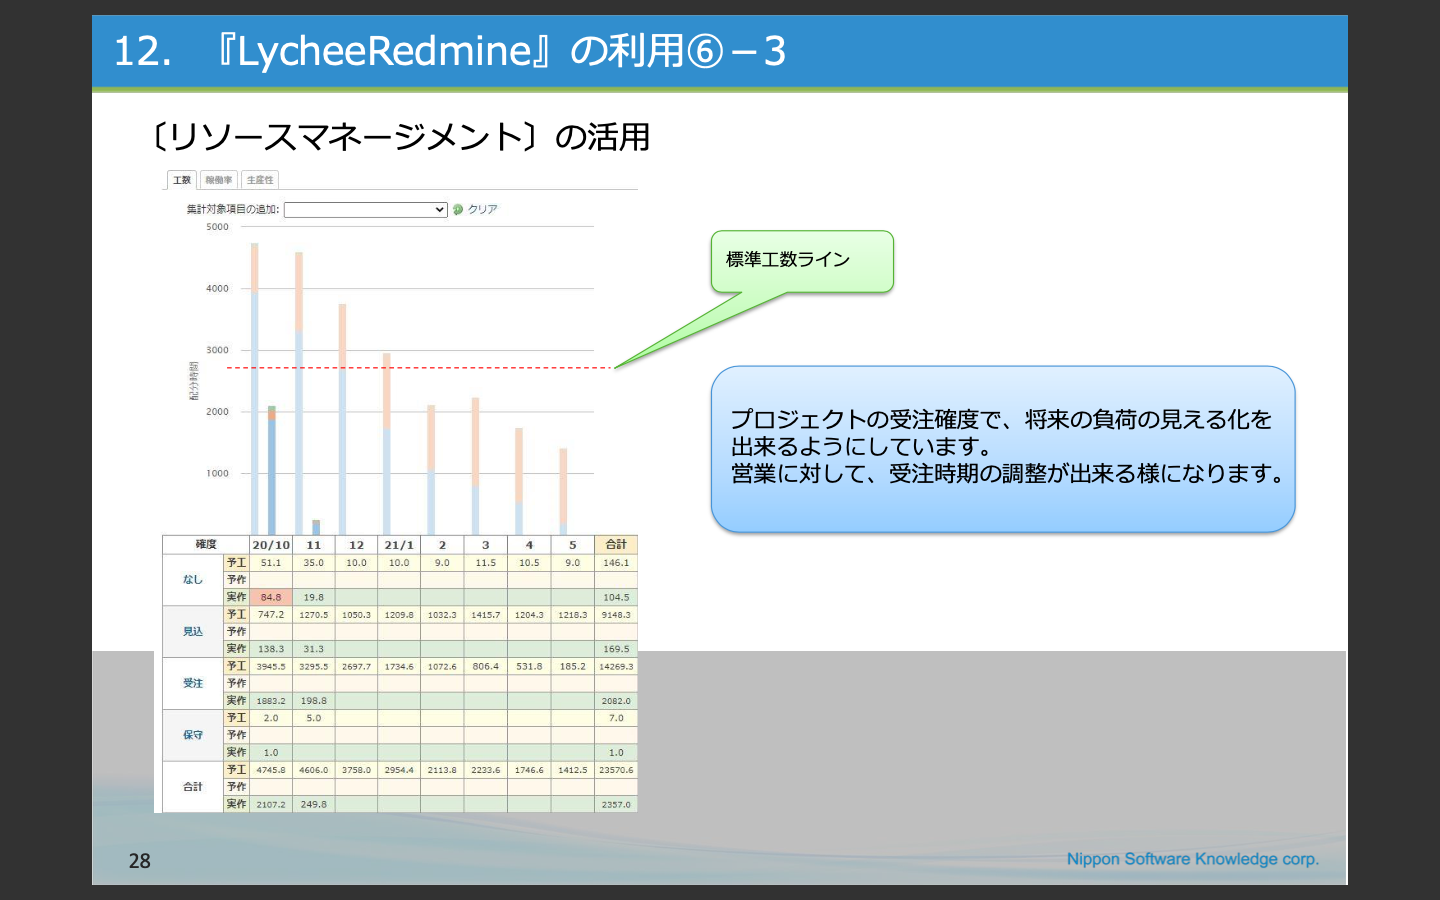The image size is (1440, 900).
Task: Open the 生産性 tab
Action: tap(260, 180)
